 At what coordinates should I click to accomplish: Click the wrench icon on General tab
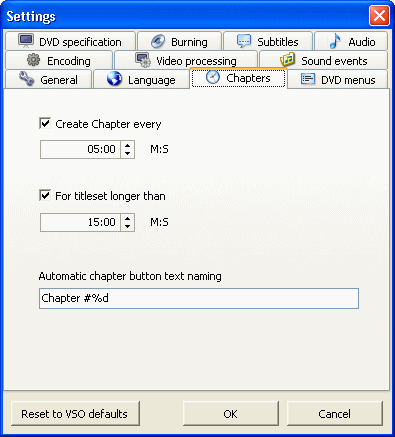[26, 79]
